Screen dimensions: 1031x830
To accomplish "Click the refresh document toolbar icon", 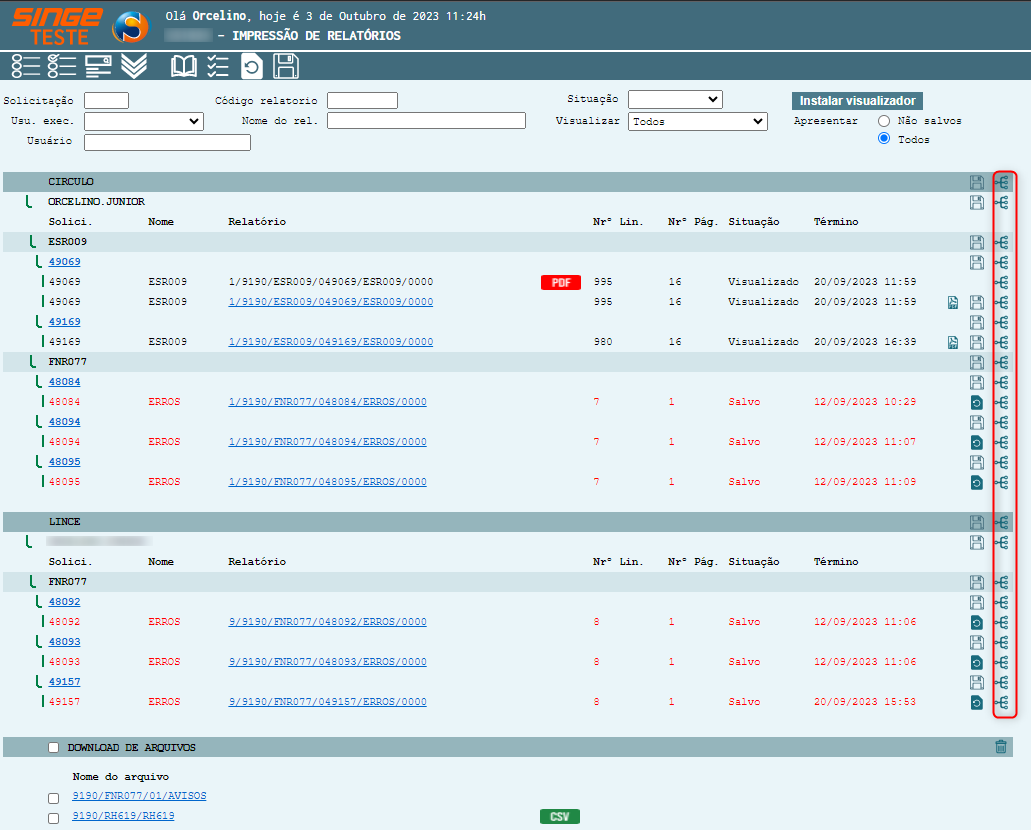I will tap(252, 66).
